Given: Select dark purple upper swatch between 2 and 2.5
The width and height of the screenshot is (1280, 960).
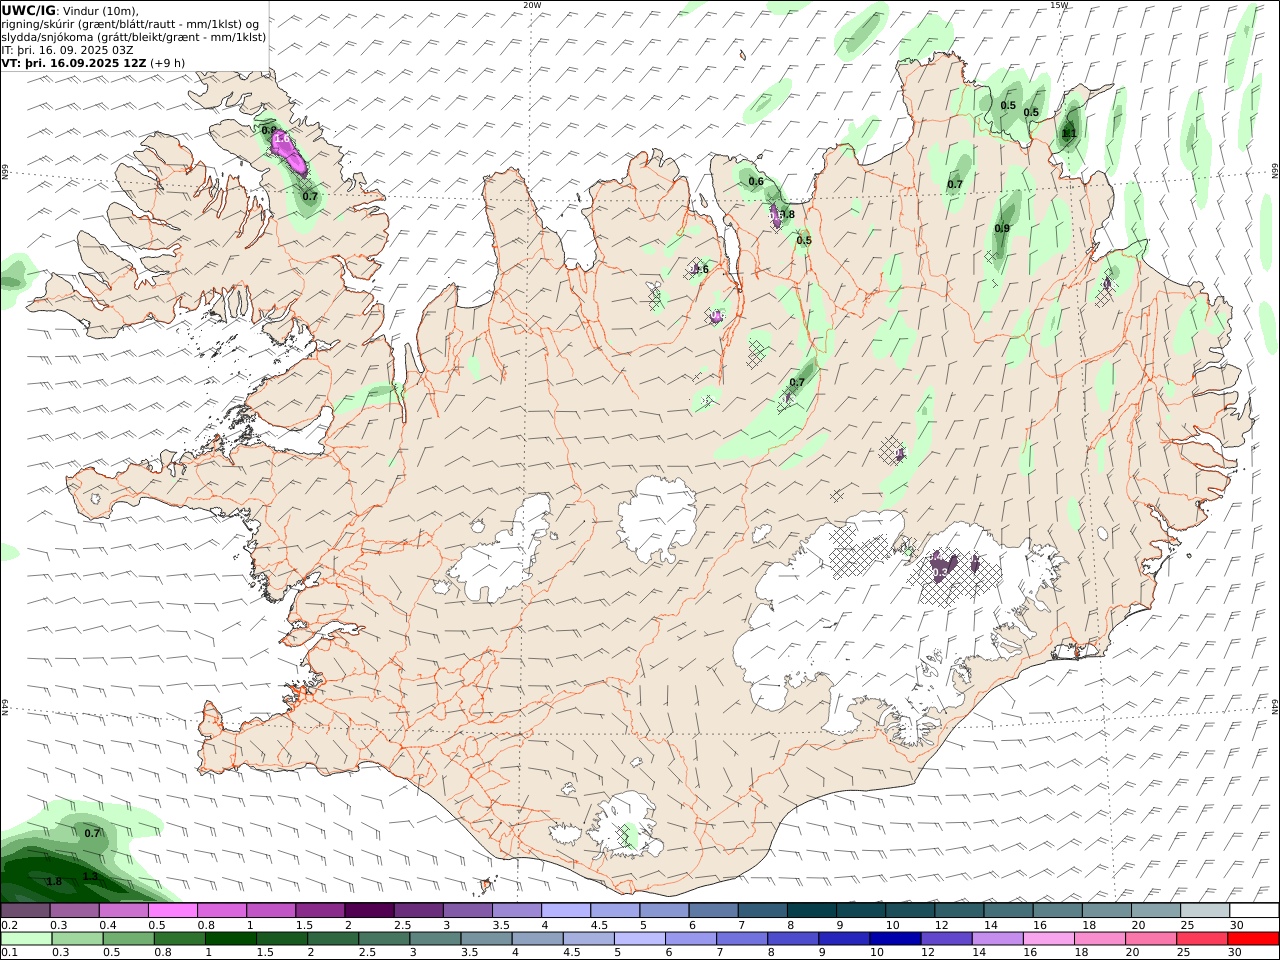Looking at the screenshot, I should point(369,911).
